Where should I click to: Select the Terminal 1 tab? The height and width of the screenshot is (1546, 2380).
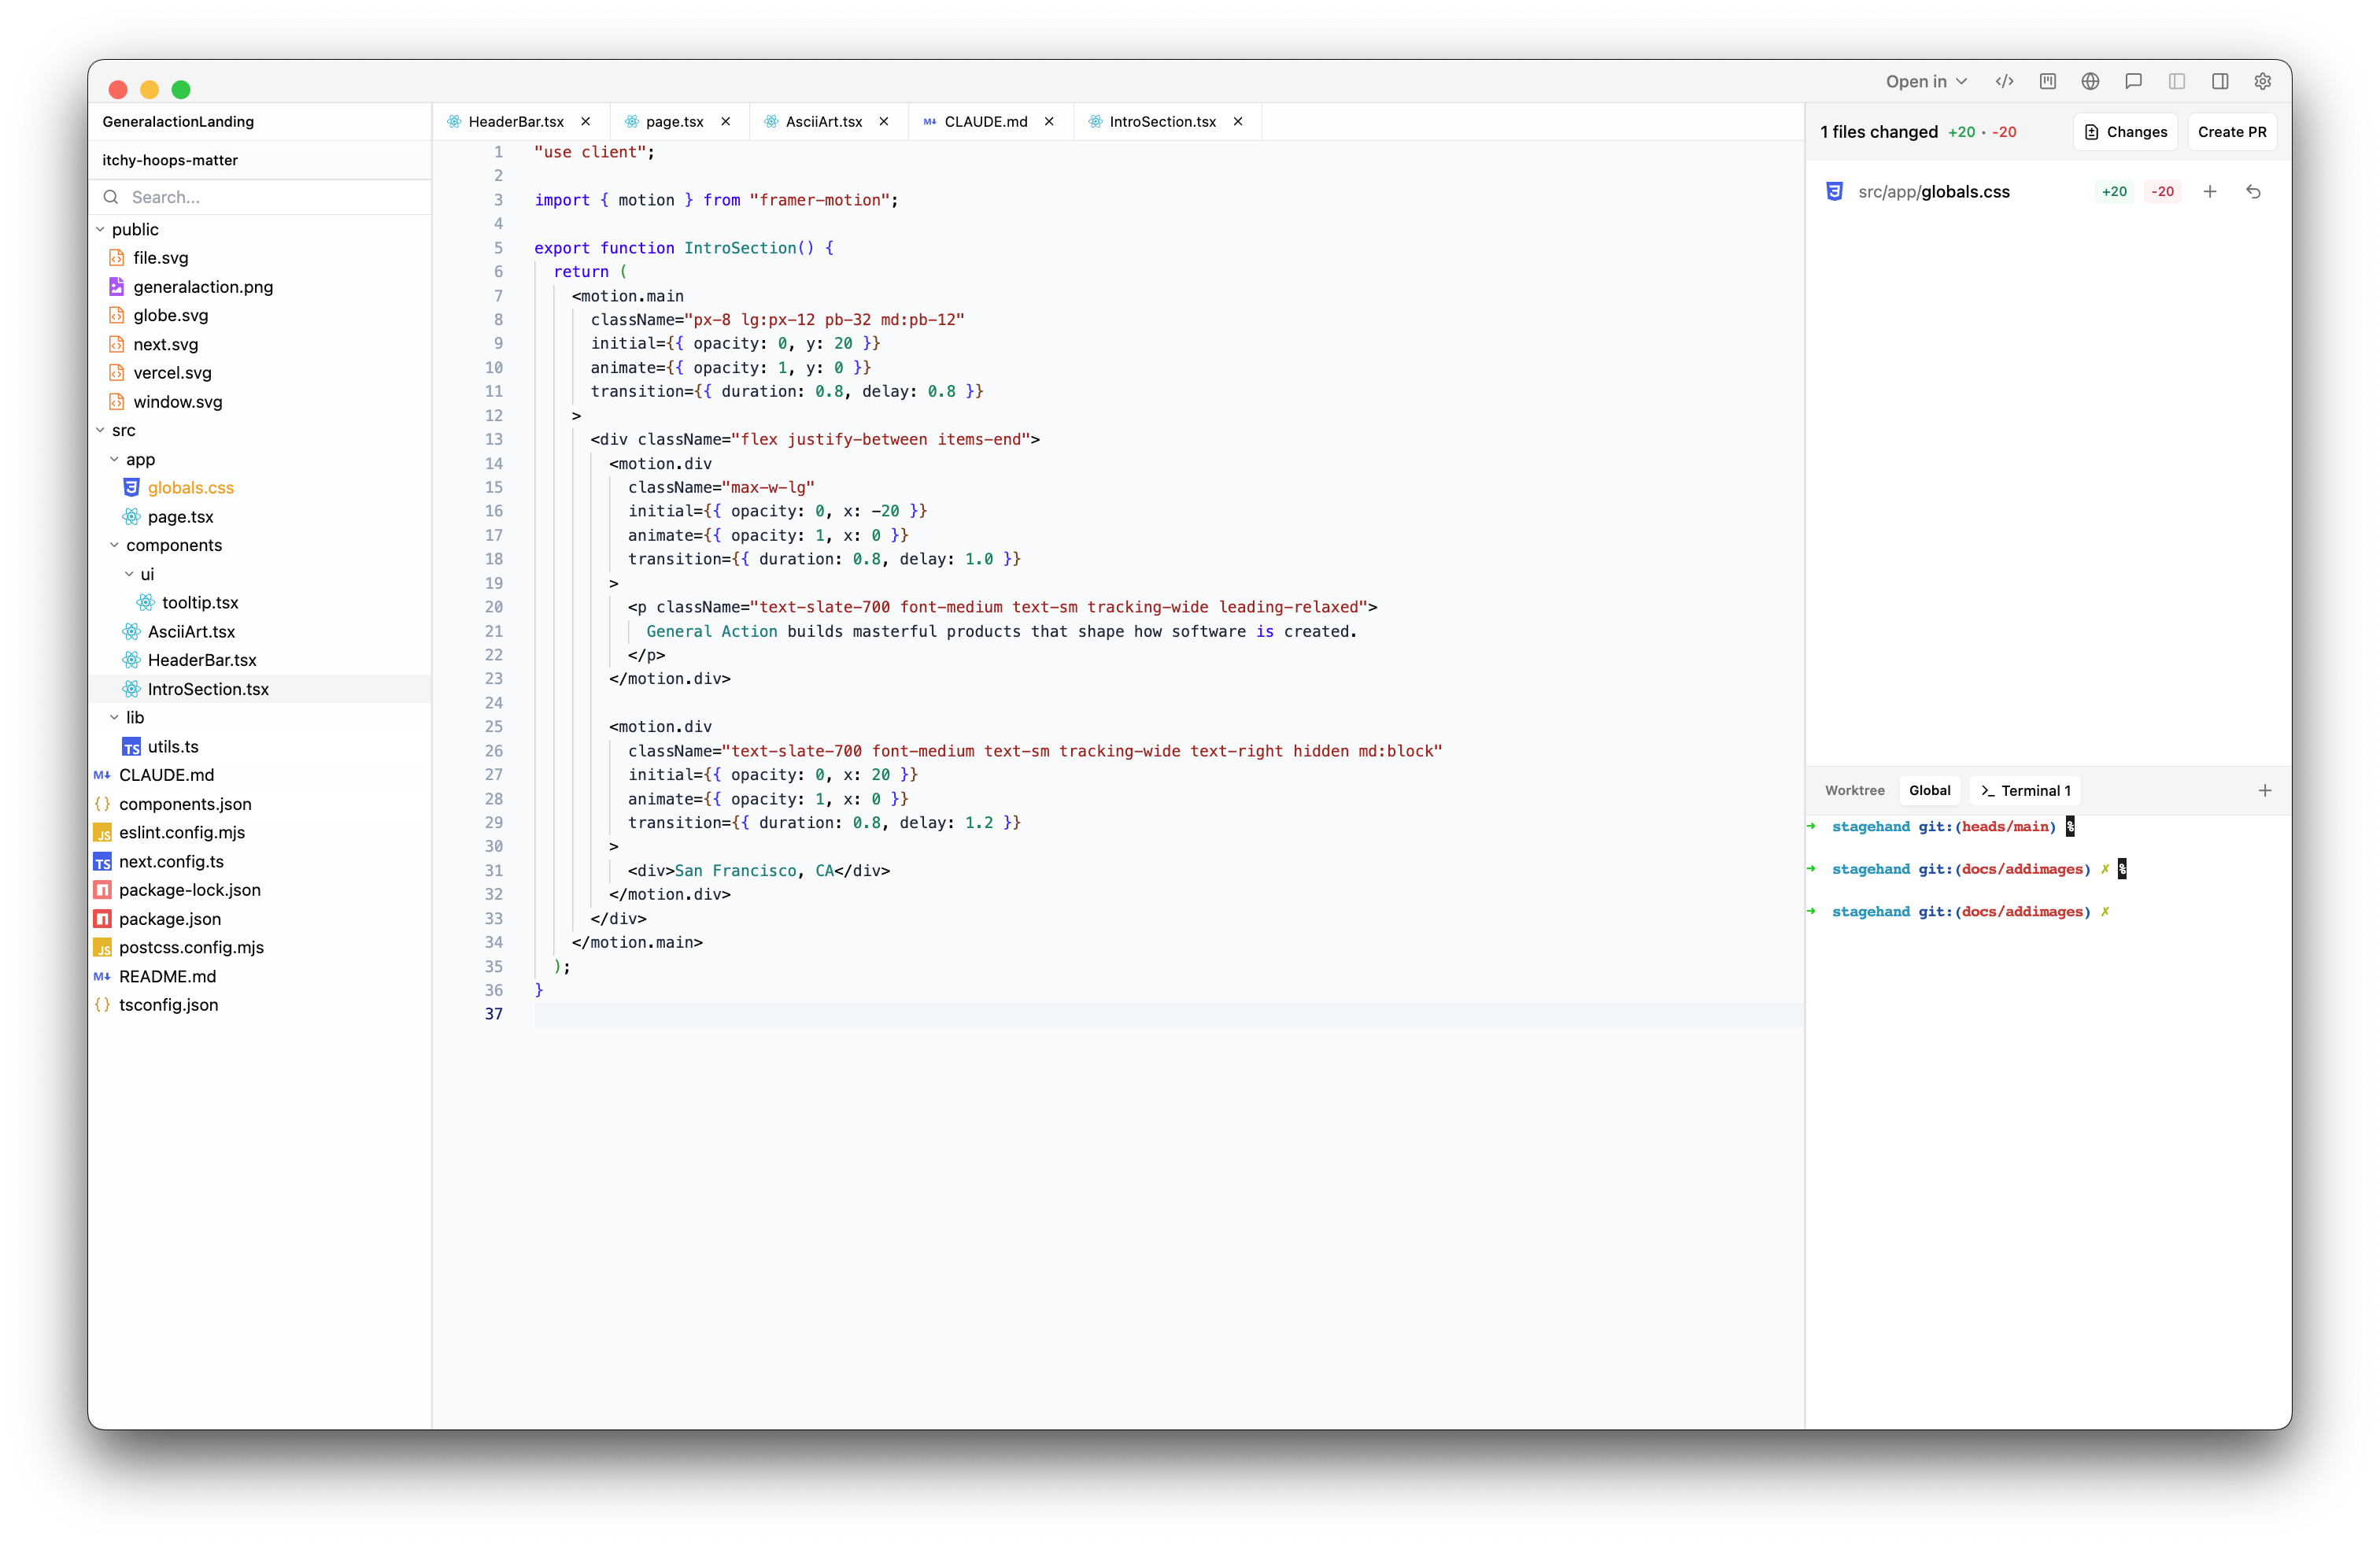(2026, 791)
